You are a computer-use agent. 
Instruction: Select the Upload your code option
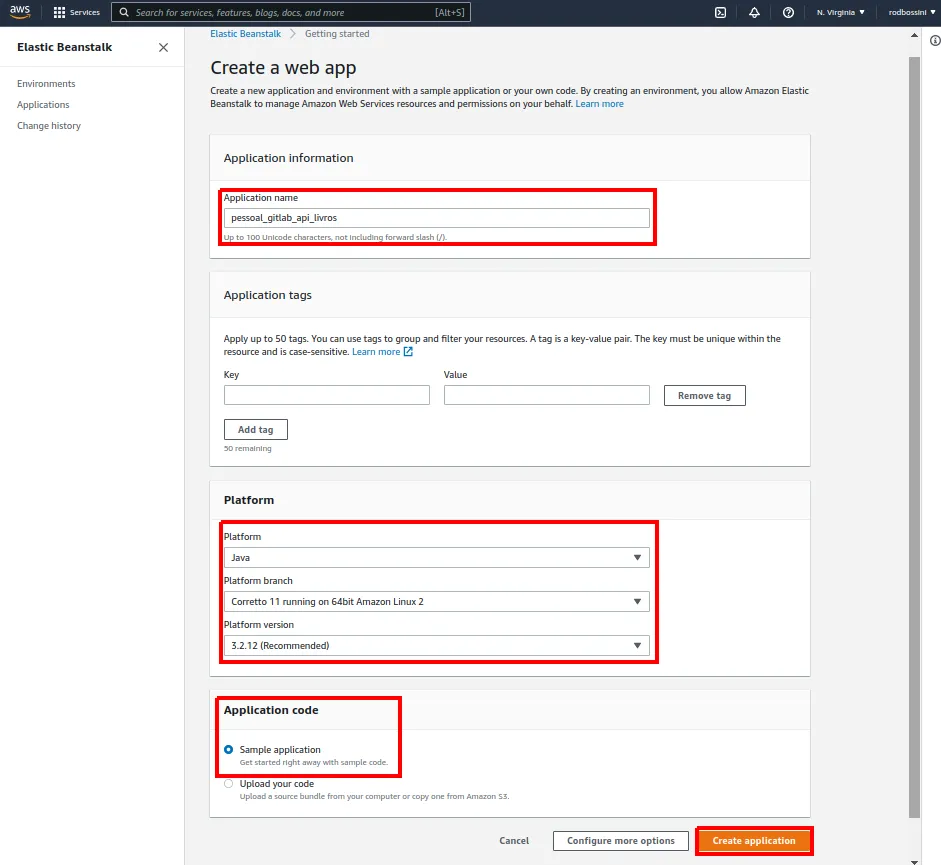pos(229,783)
